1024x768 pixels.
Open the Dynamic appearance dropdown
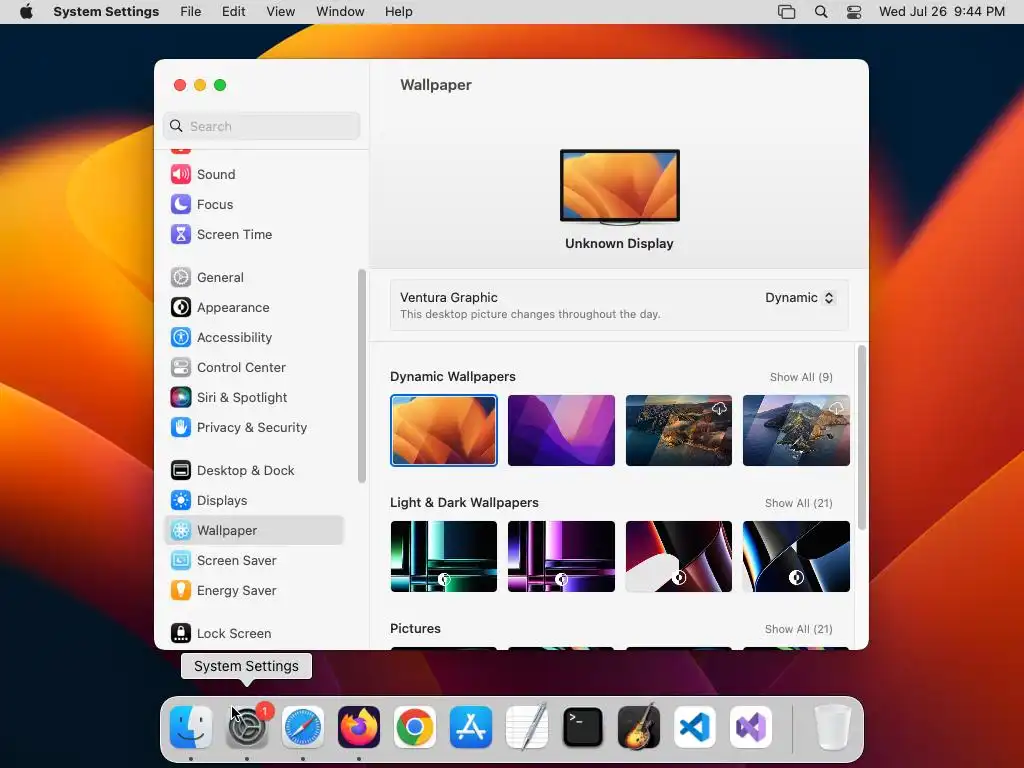click(800, 298)
